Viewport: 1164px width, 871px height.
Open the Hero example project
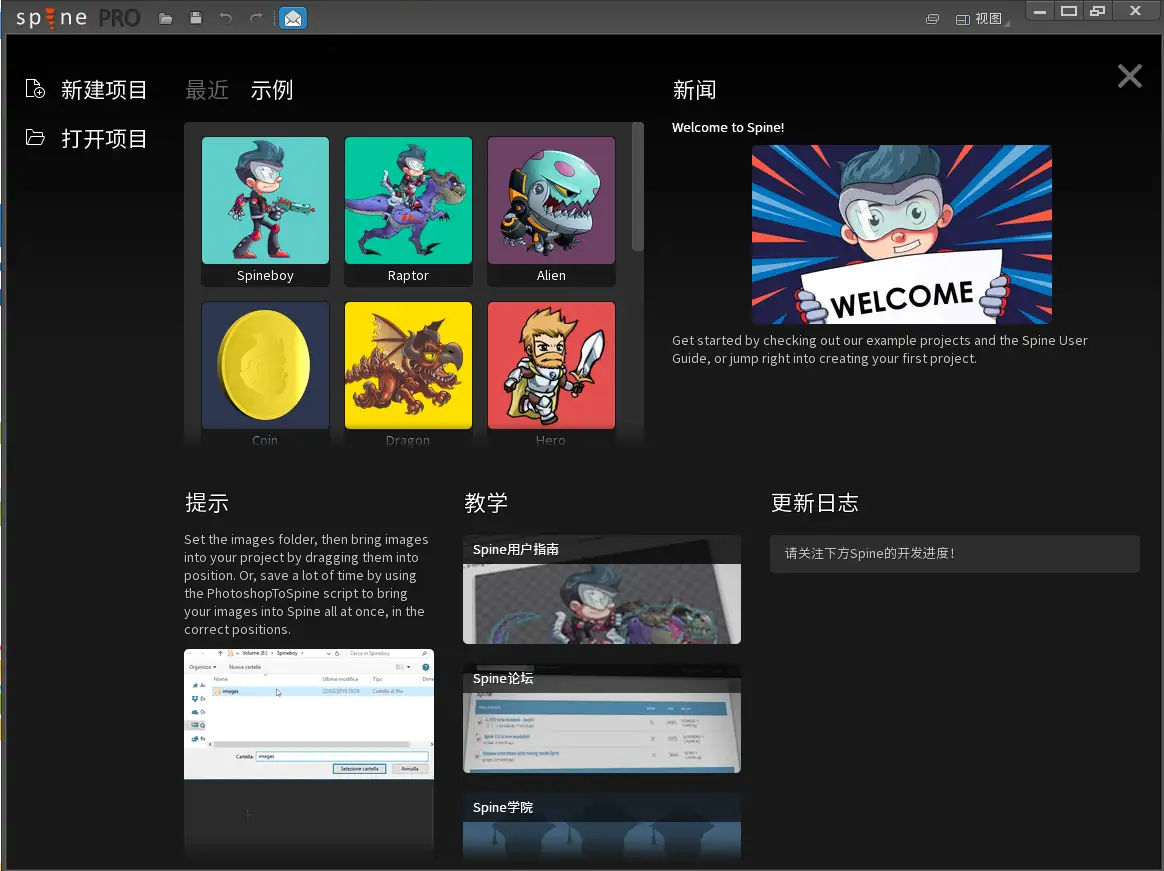(x=552, y=373)
